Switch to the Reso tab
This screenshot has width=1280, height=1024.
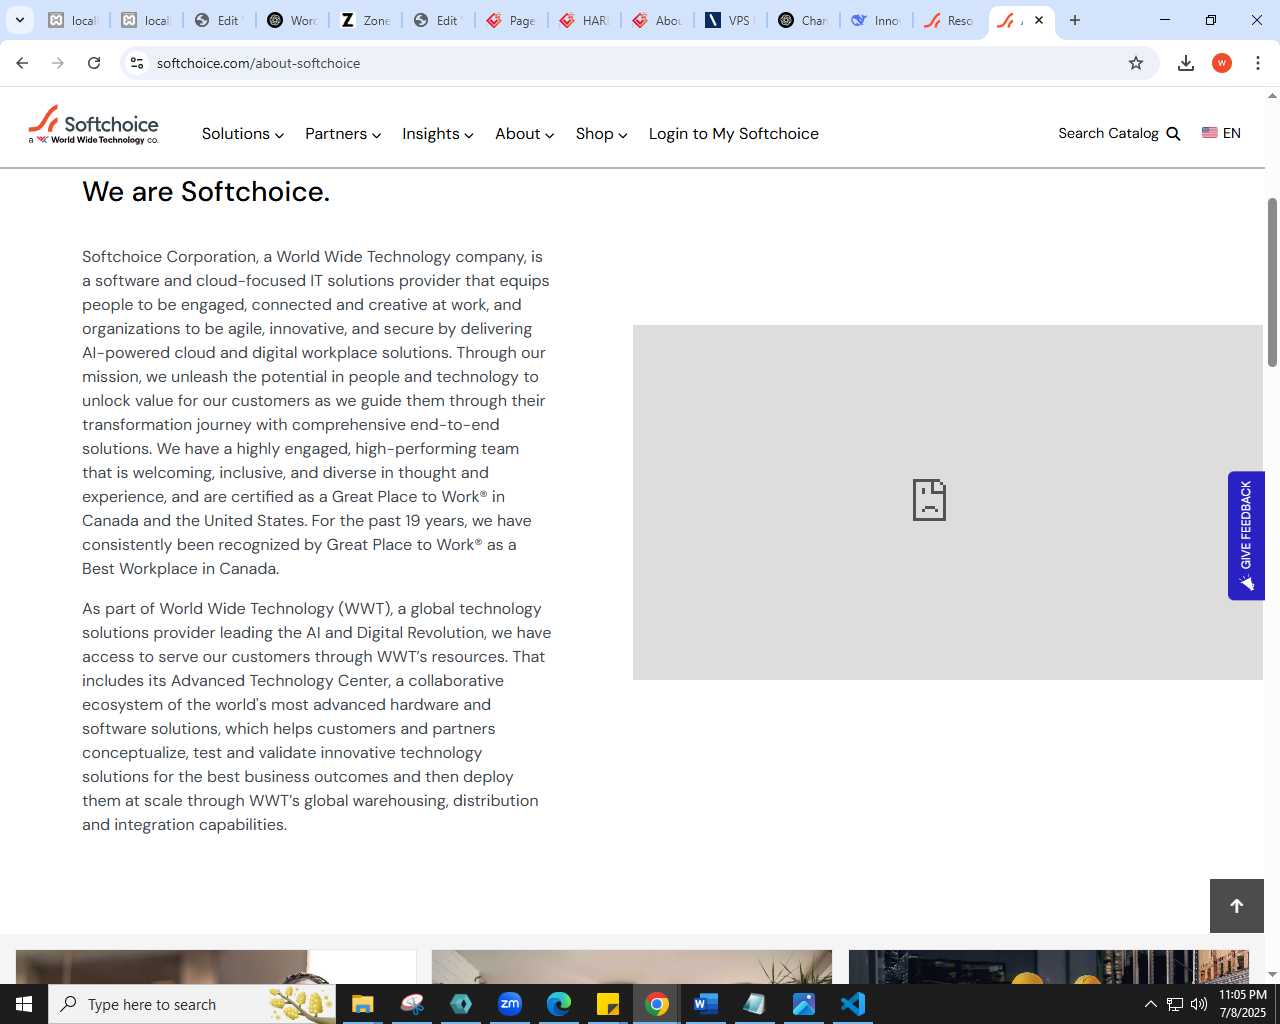[x=949, y=20]
